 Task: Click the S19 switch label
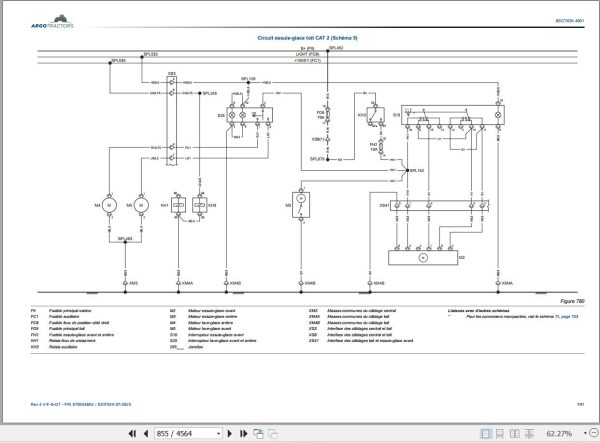tap(396, 115)
